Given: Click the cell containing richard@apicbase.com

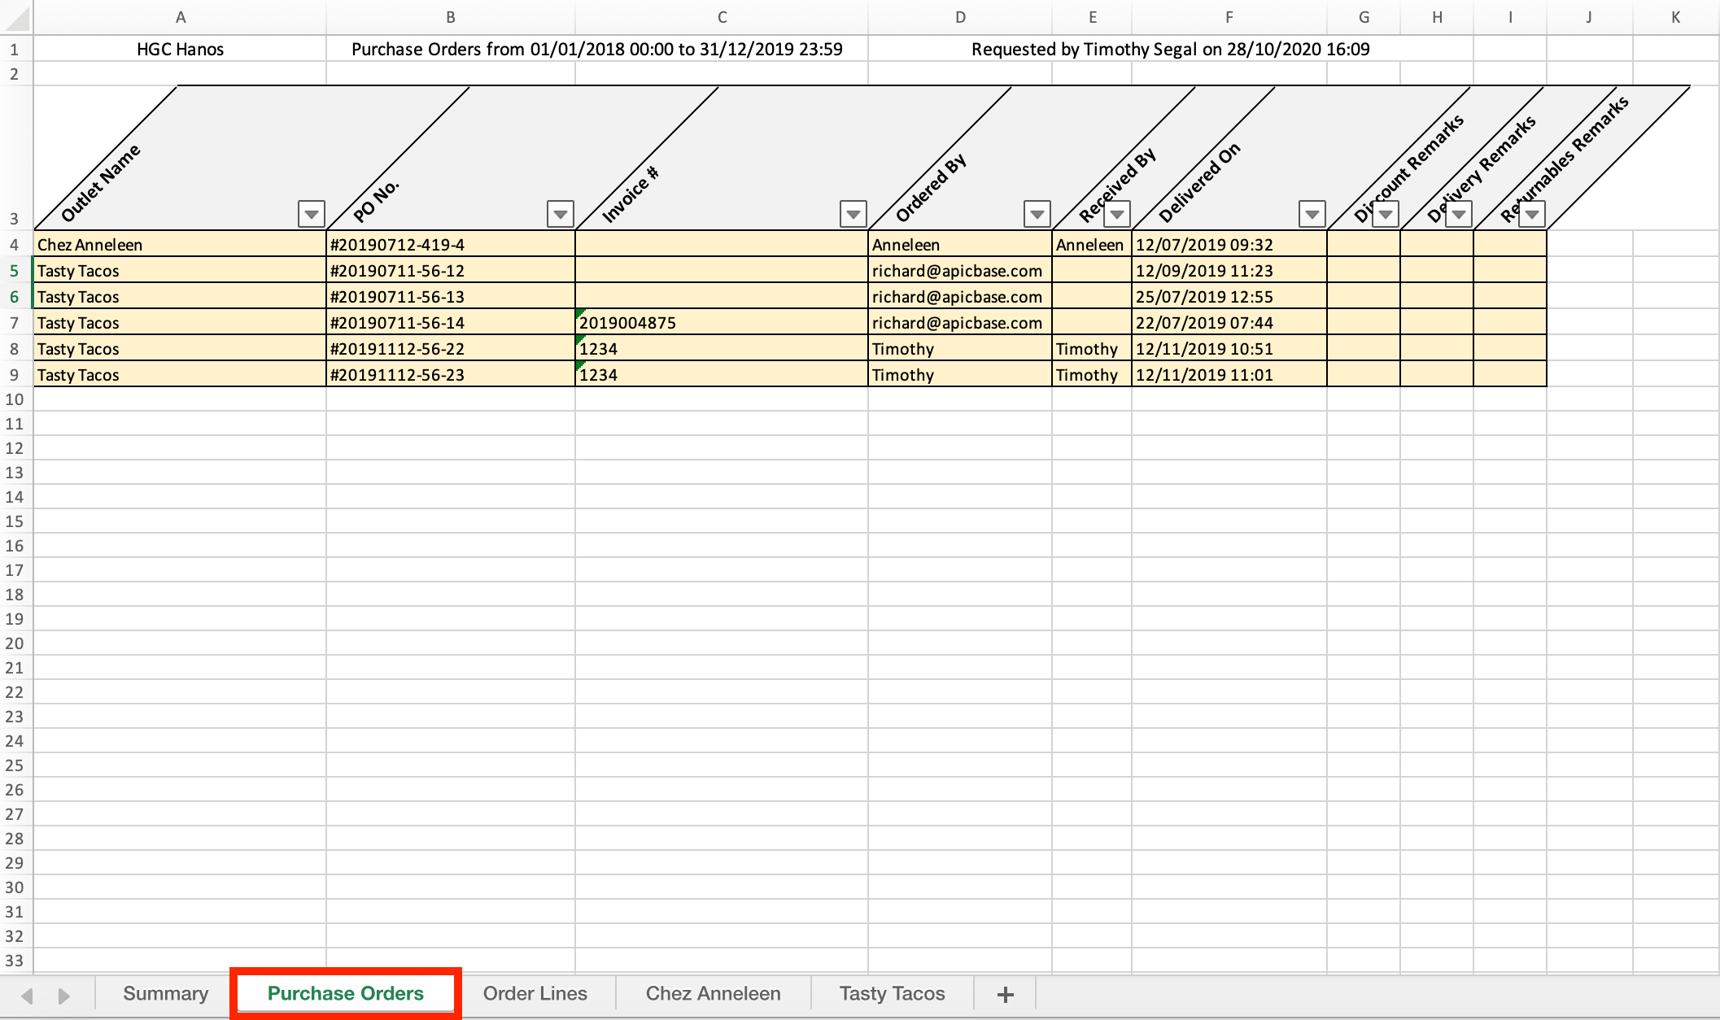Looking at the screenshot, I should tap(956, 270).
